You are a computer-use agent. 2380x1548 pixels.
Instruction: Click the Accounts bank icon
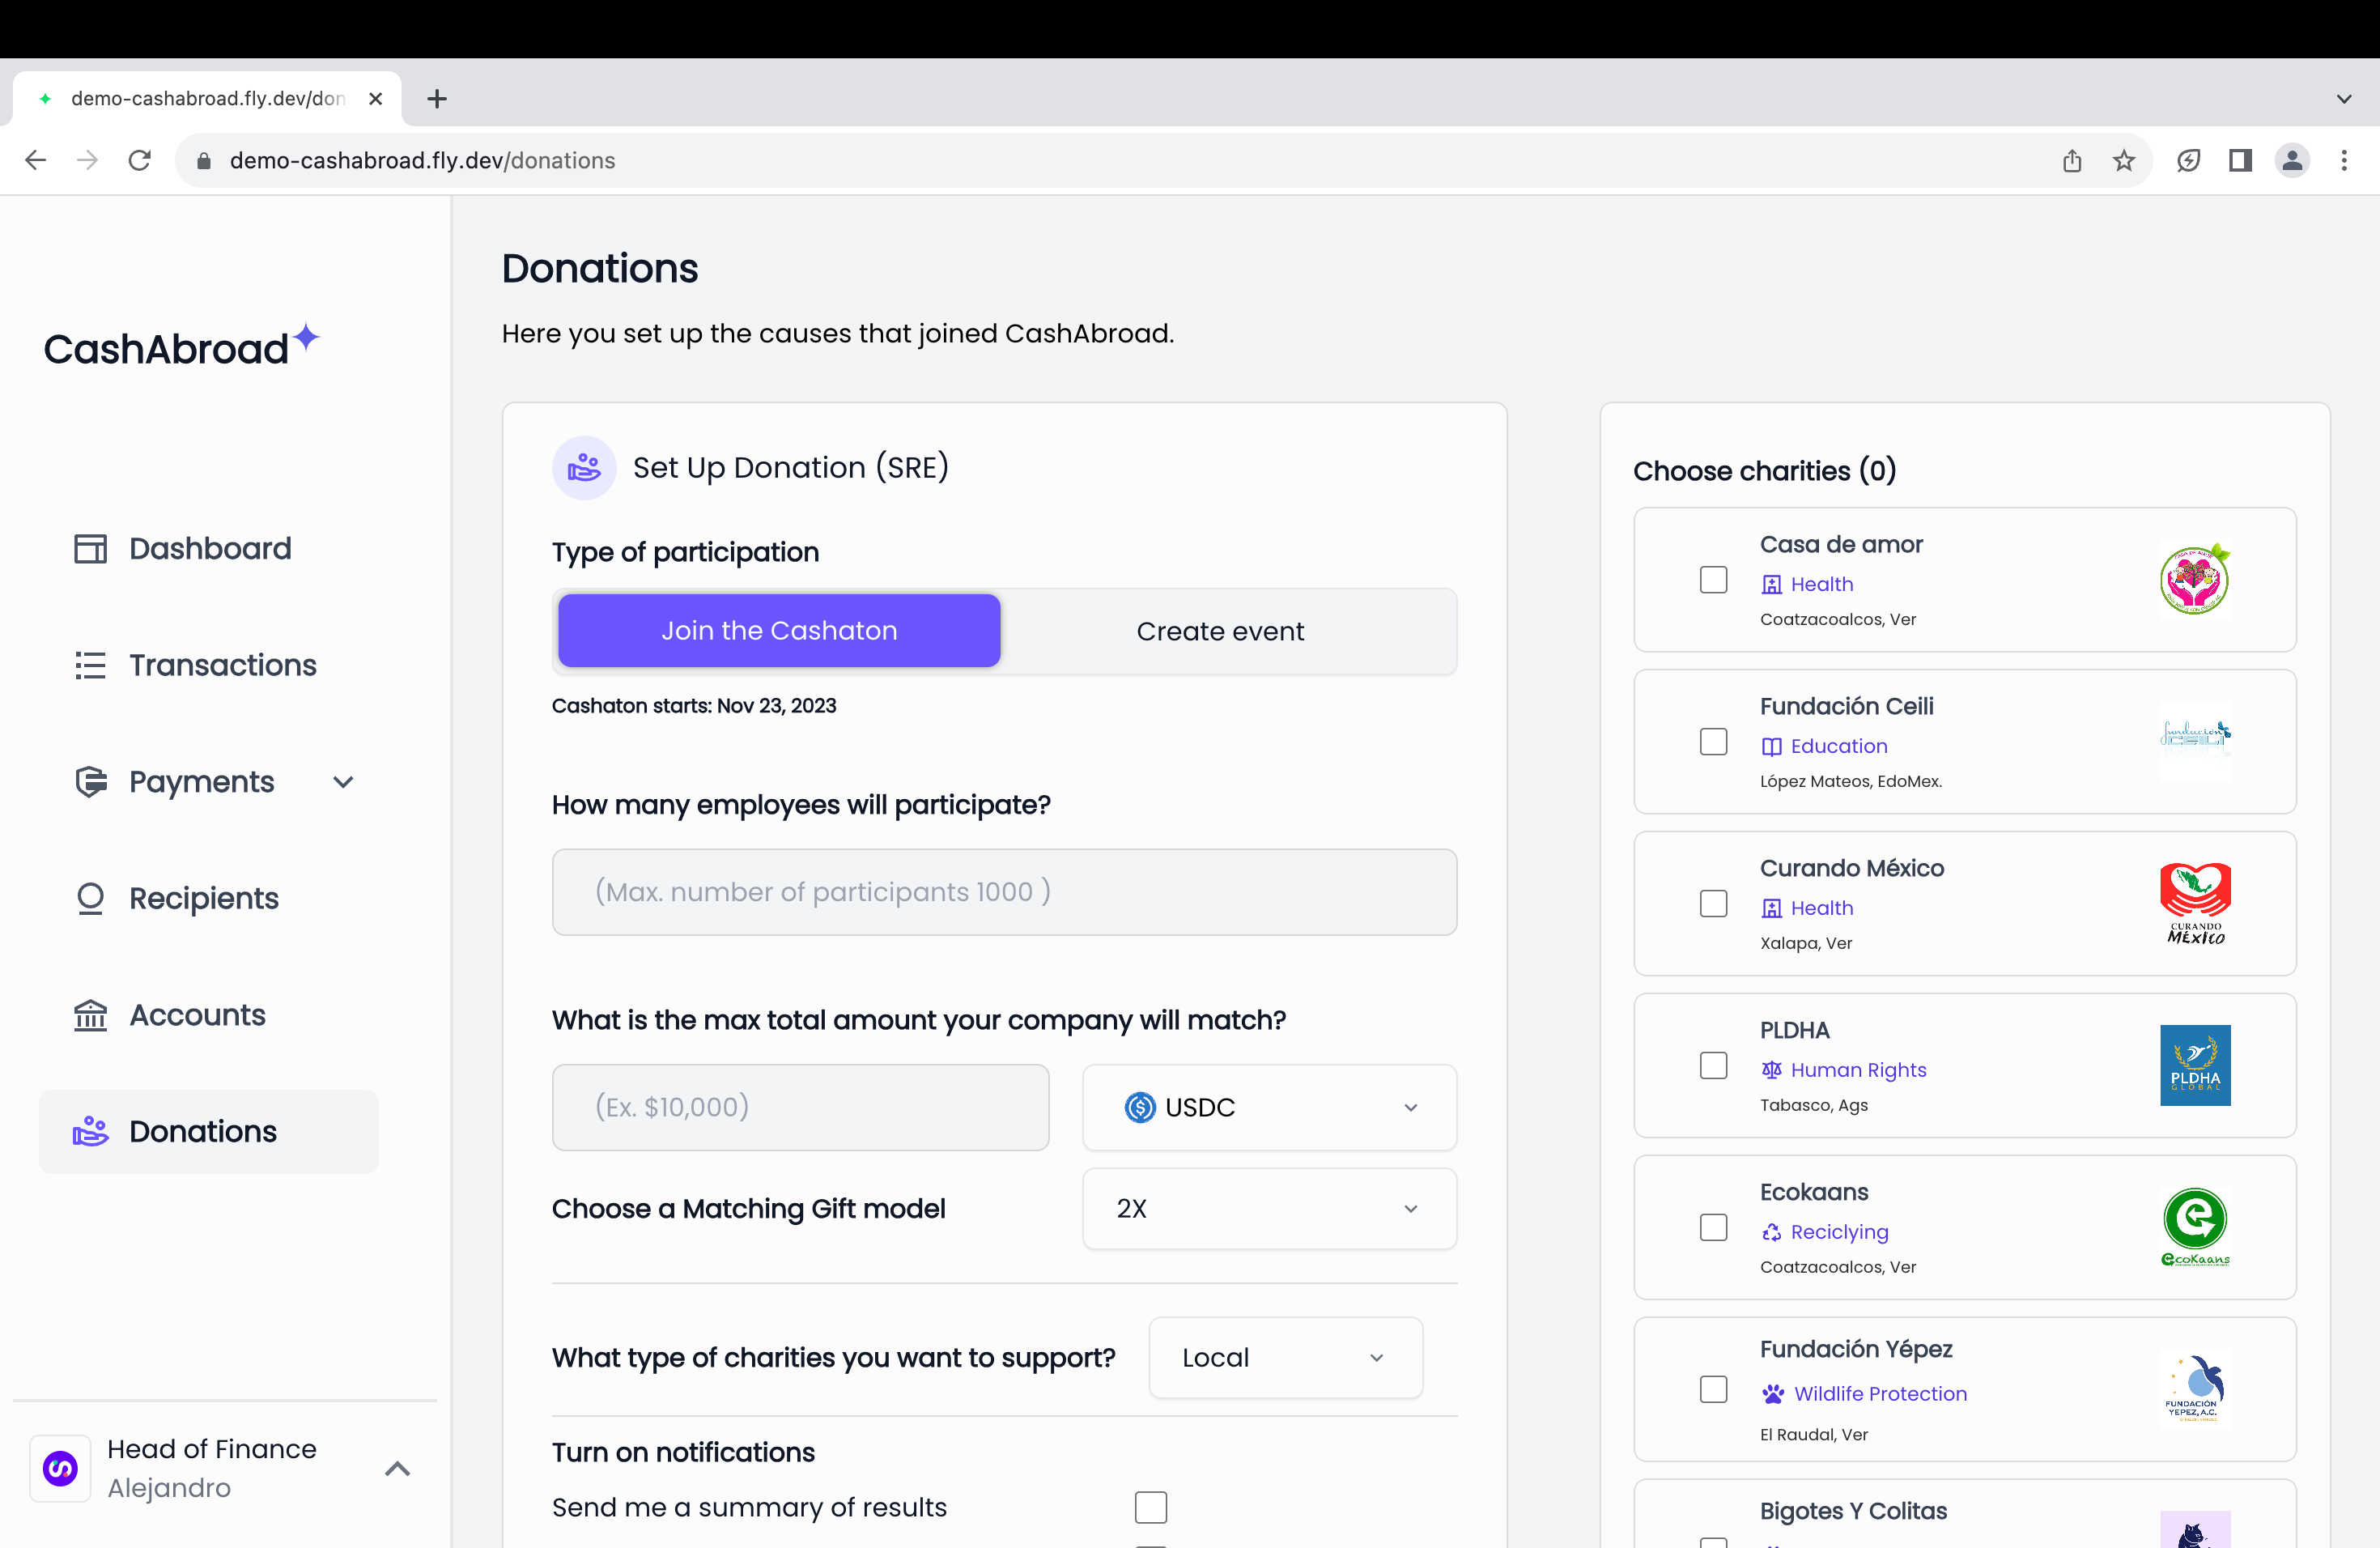90,1015
